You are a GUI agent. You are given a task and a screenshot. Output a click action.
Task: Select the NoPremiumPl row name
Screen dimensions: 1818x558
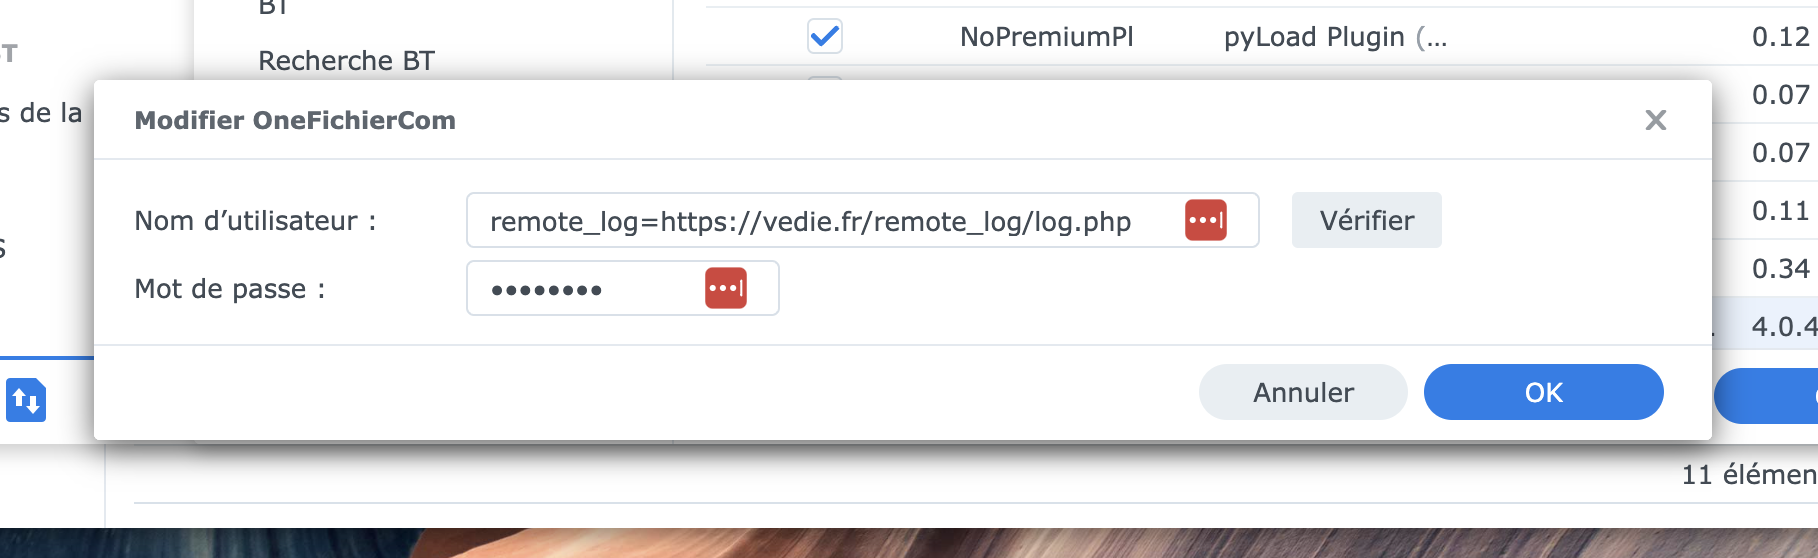click(x=1046, y=37)
